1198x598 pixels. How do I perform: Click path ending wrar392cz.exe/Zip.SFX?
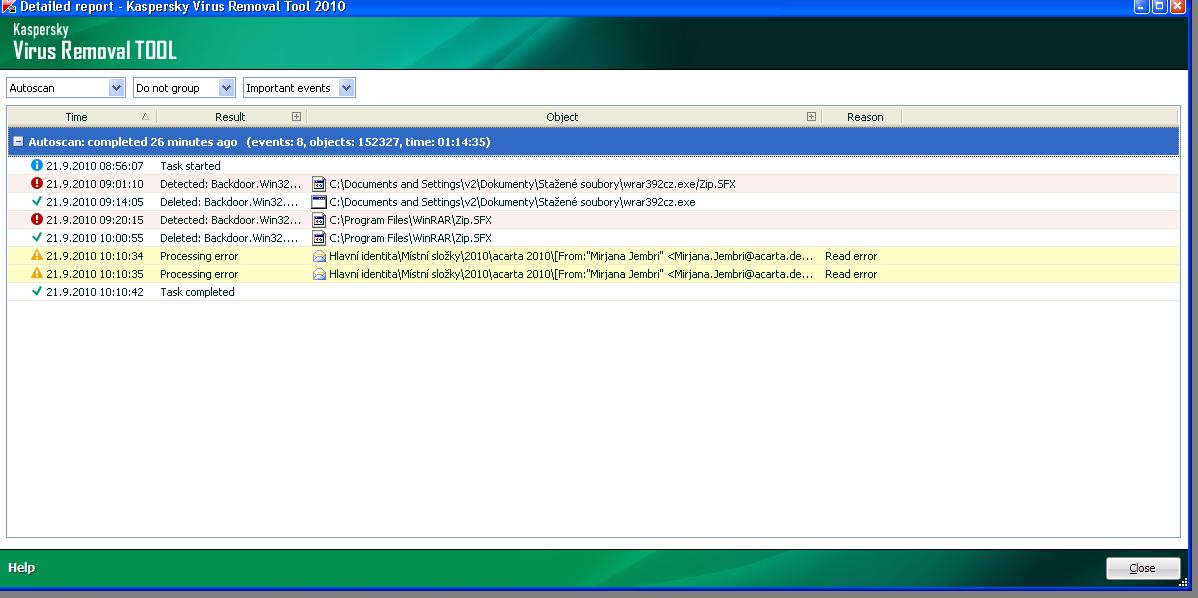coord(533,184)
